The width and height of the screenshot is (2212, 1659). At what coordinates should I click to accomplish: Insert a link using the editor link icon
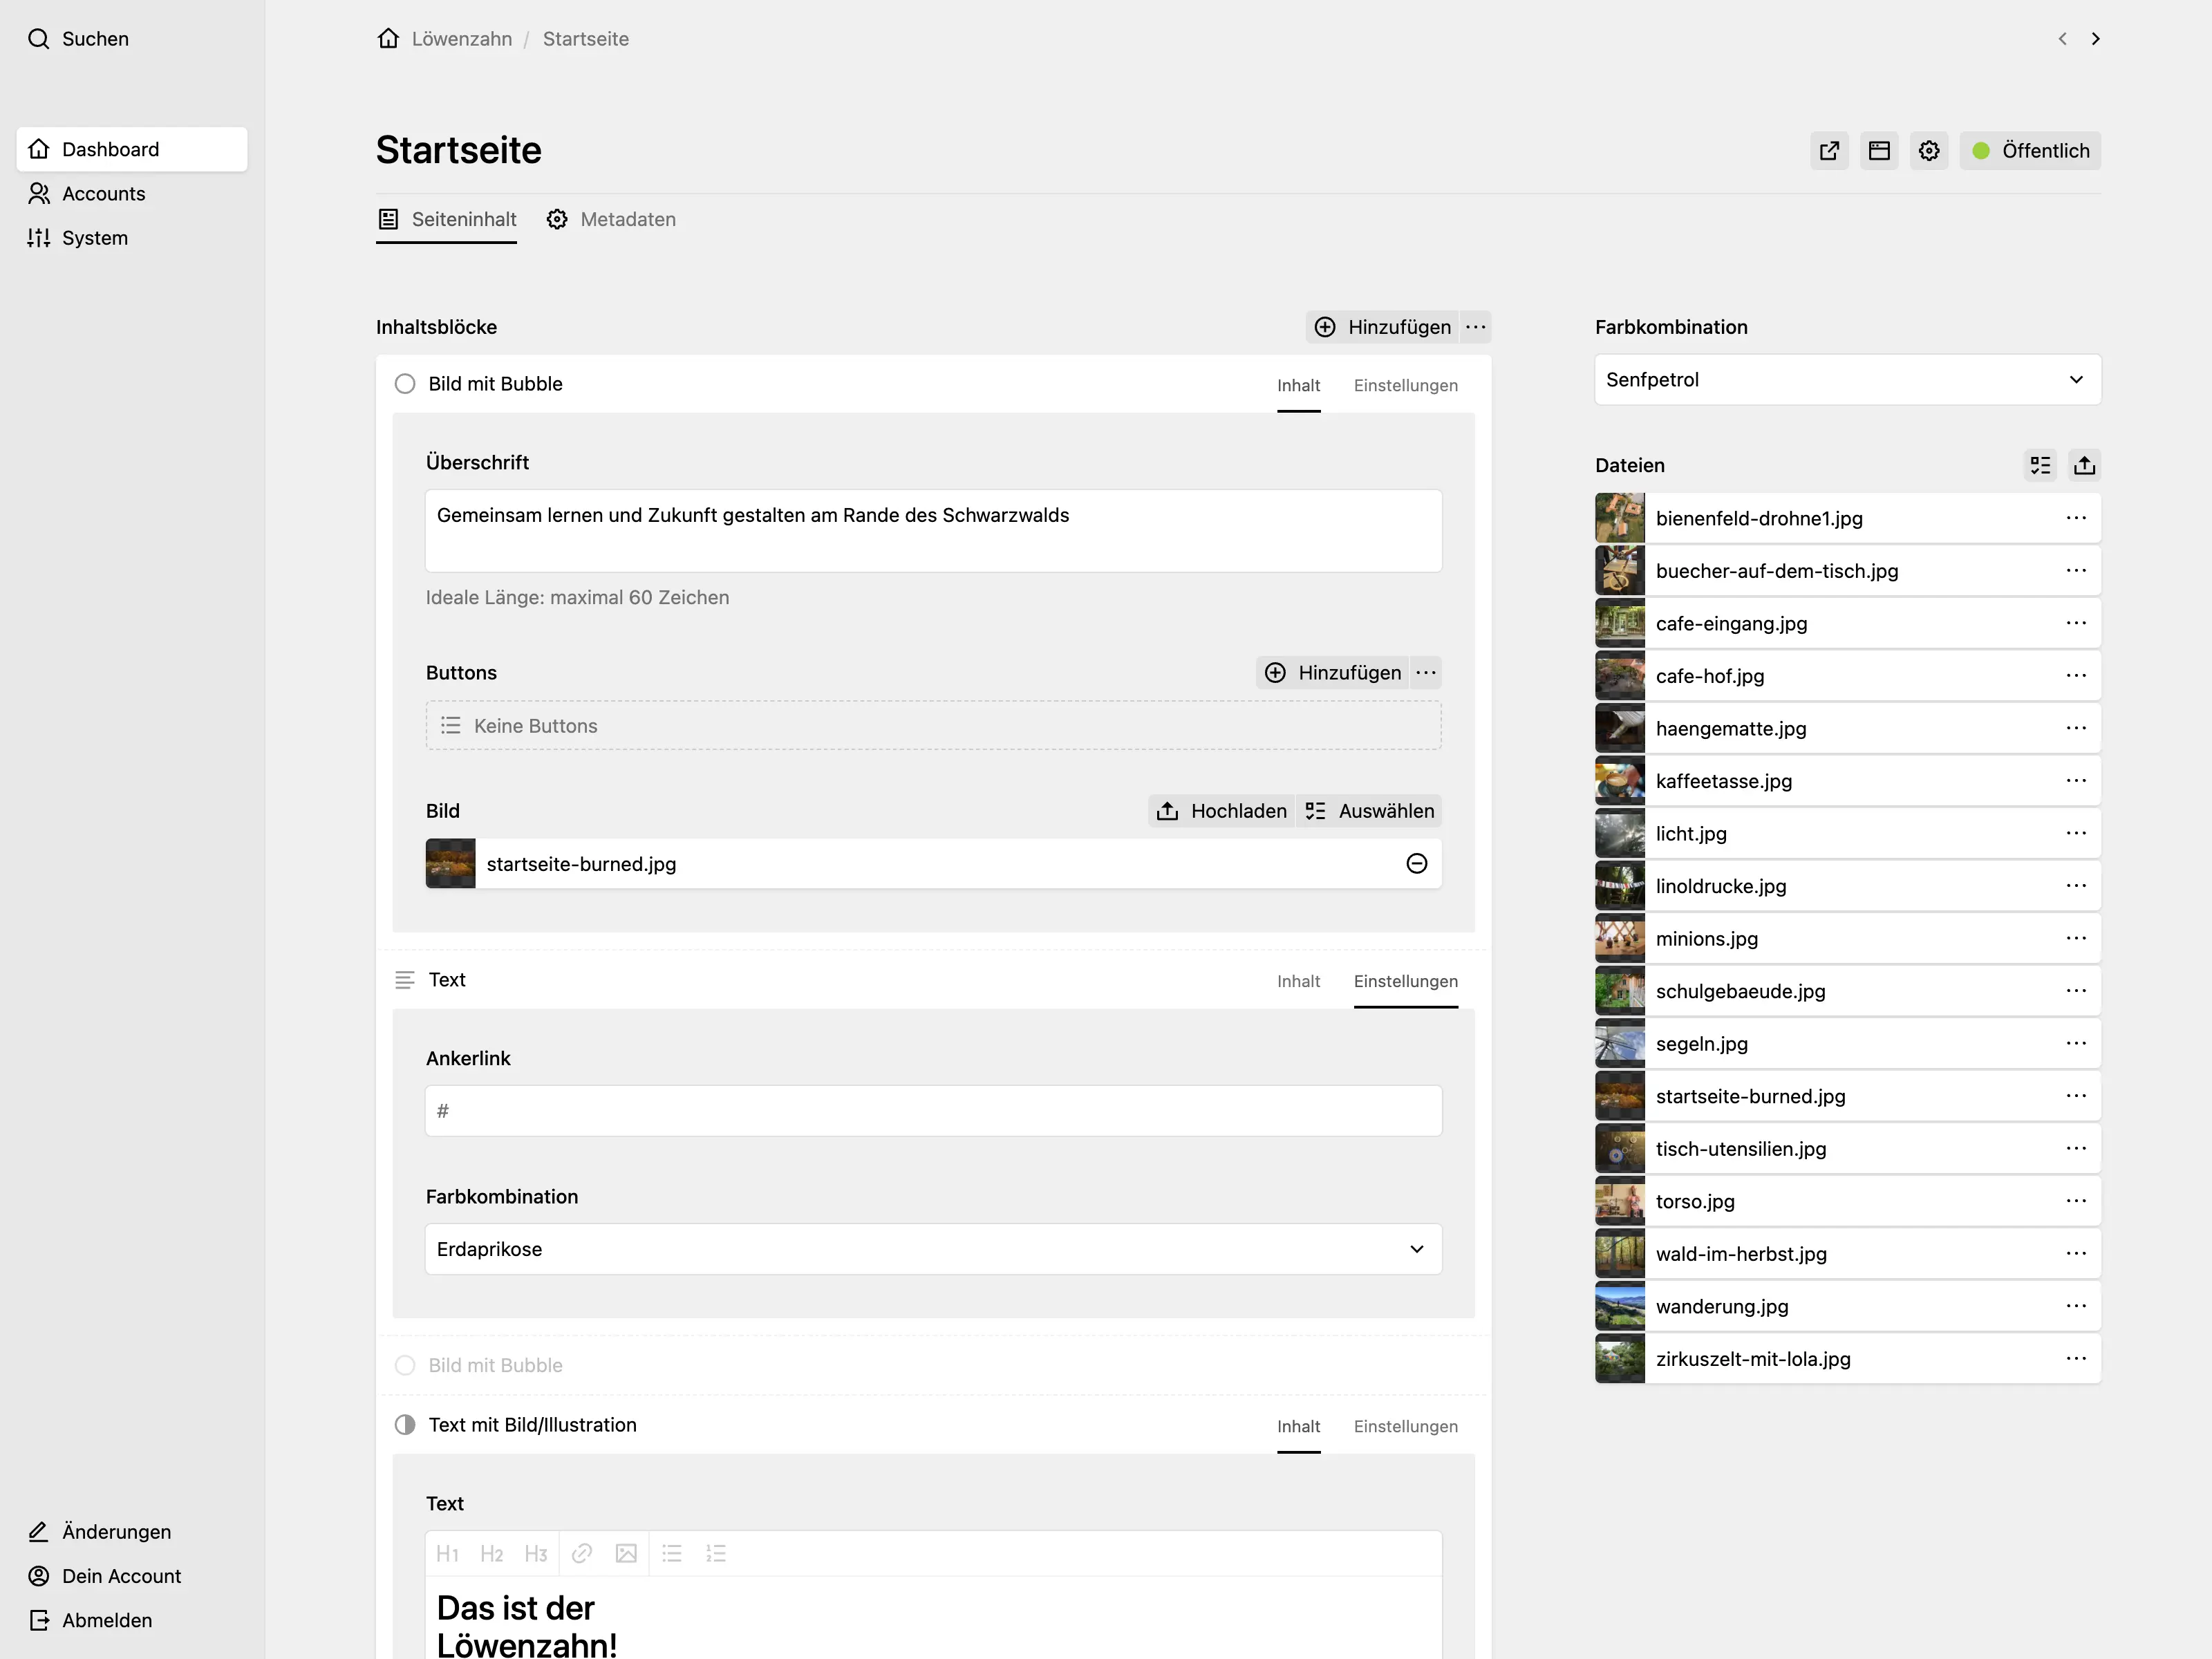pos(581,1553)
